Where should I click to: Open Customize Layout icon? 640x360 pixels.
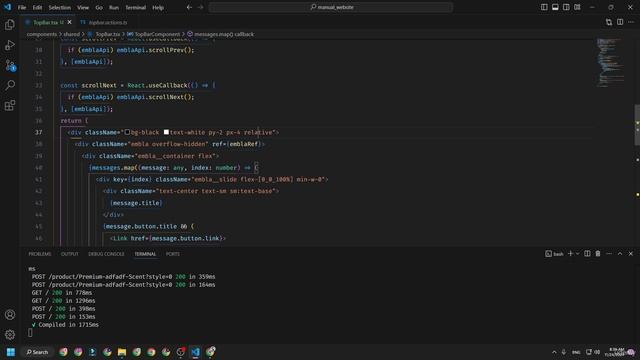click(577, 7)
